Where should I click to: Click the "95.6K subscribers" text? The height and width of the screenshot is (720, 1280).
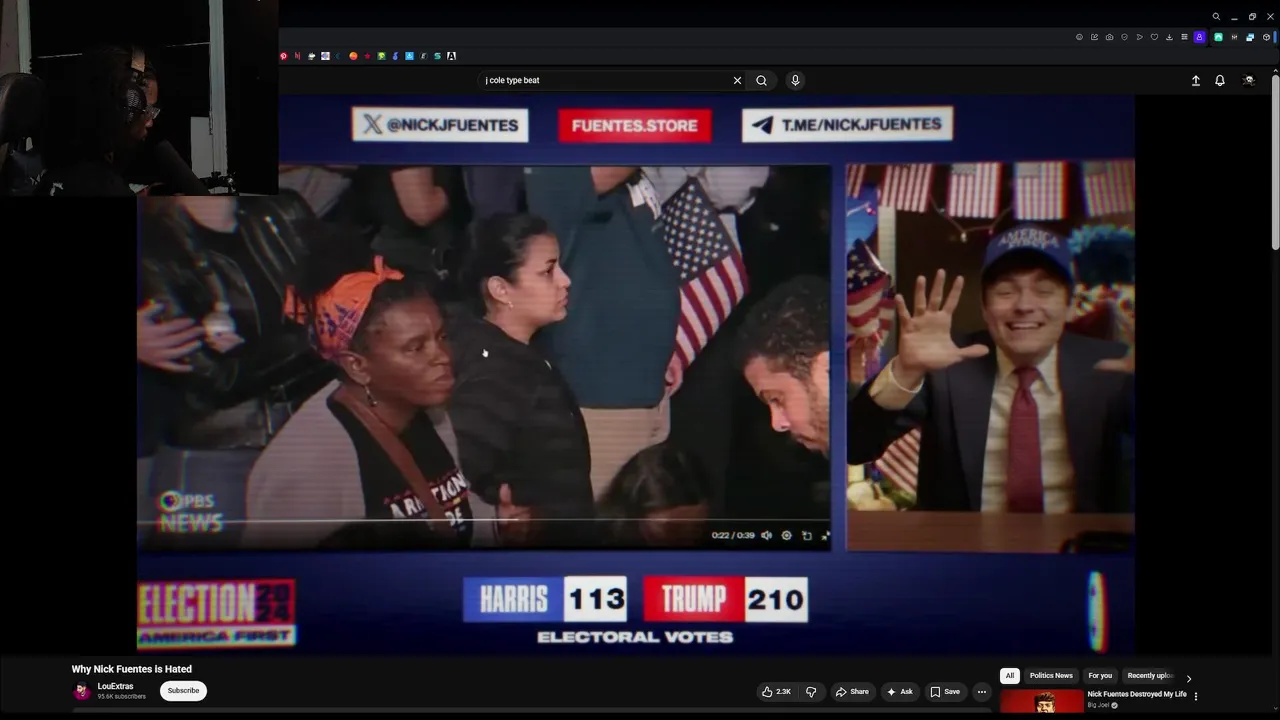point(121,697)
